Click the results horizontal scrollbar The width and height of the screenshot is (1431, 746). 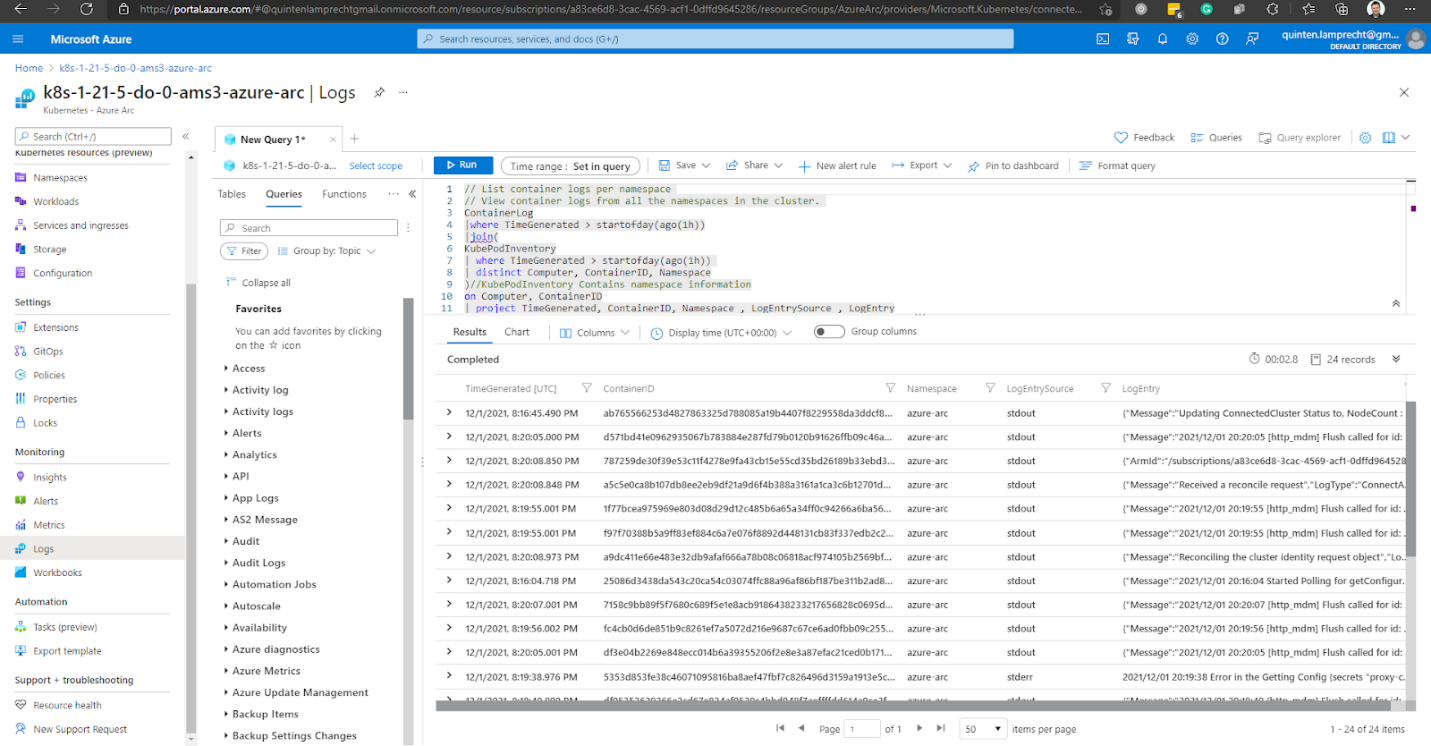(x=914, y=705)
